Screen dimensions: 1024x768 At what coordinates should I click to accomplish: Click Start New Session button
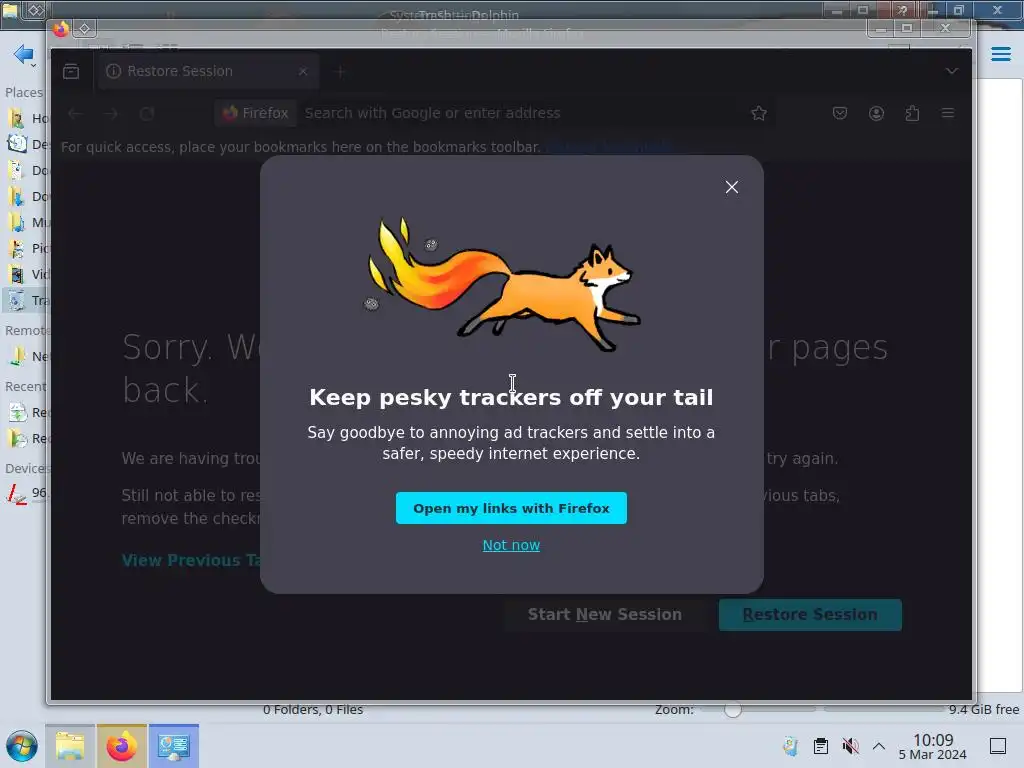coord(605,615)
